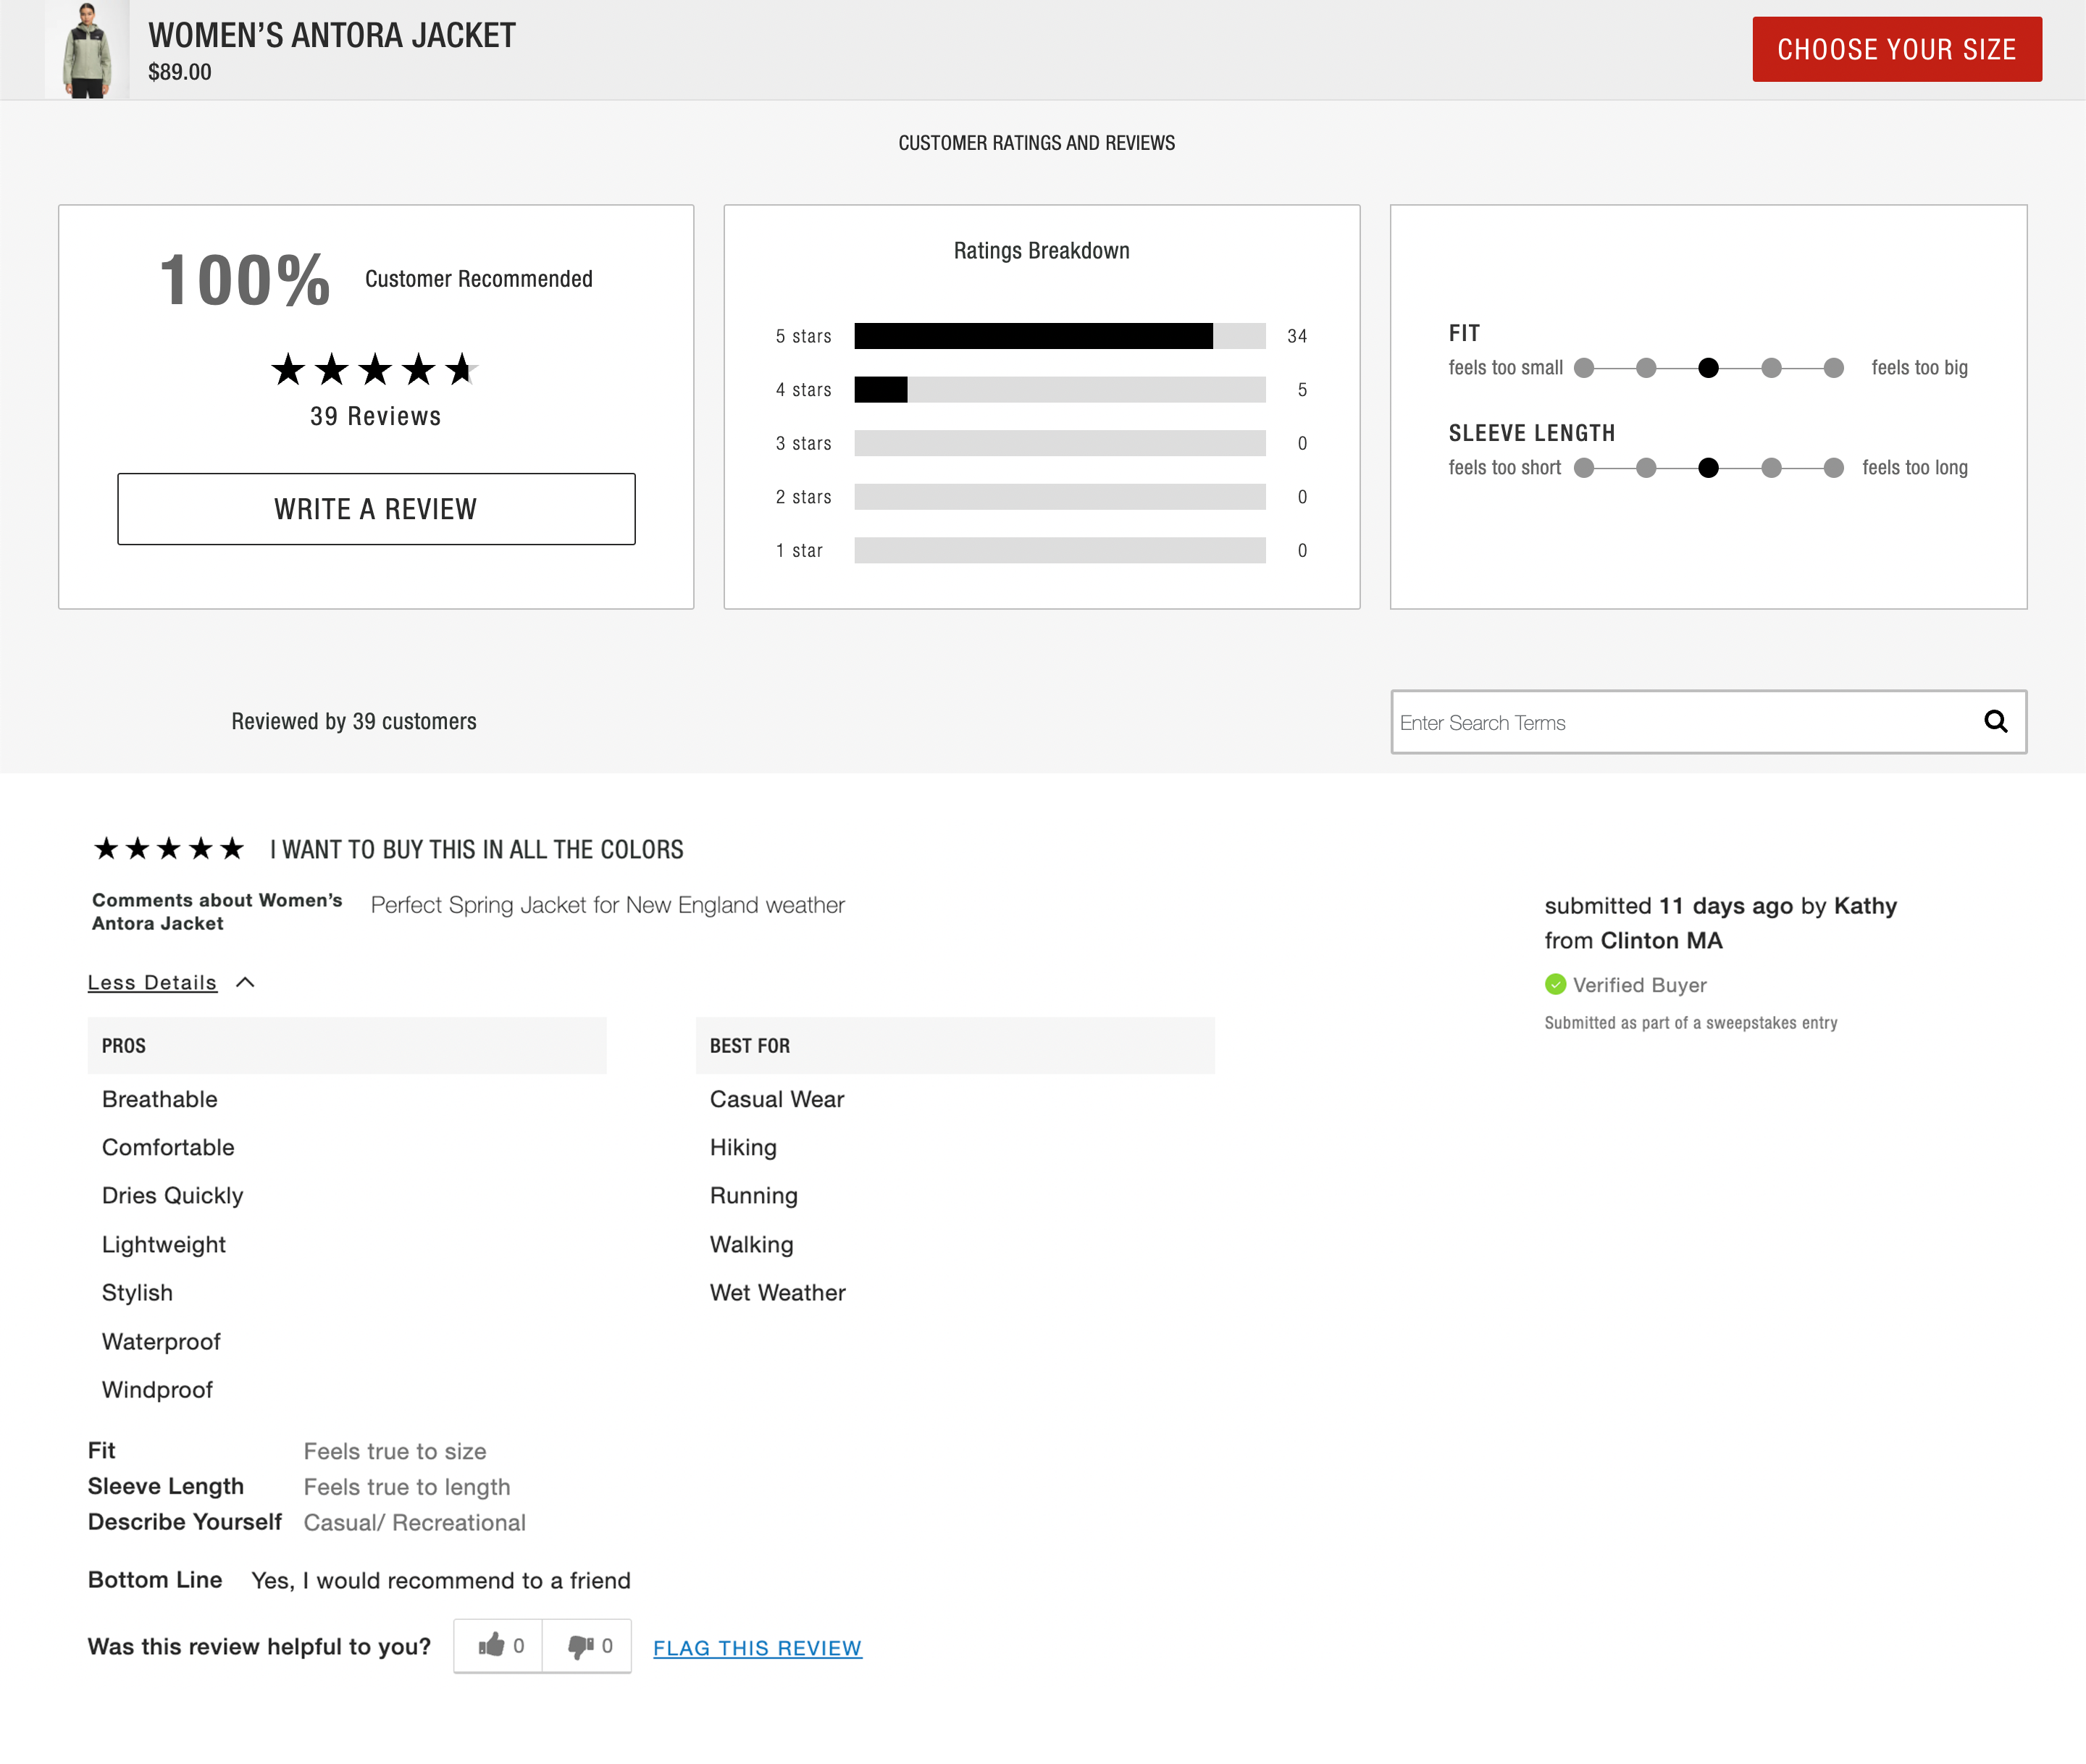
Task: Click the Women's Antora Jacket title
Action: click(x=332, y=35)
